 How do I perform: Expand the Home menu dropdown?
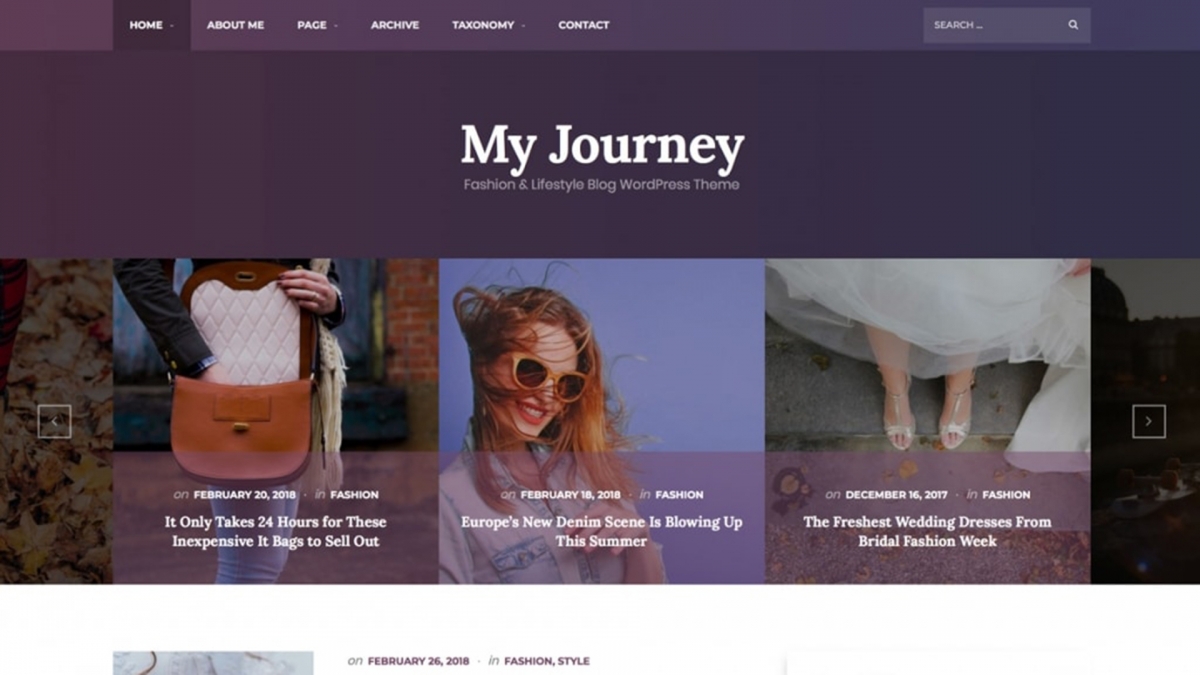tap(151, 25)
